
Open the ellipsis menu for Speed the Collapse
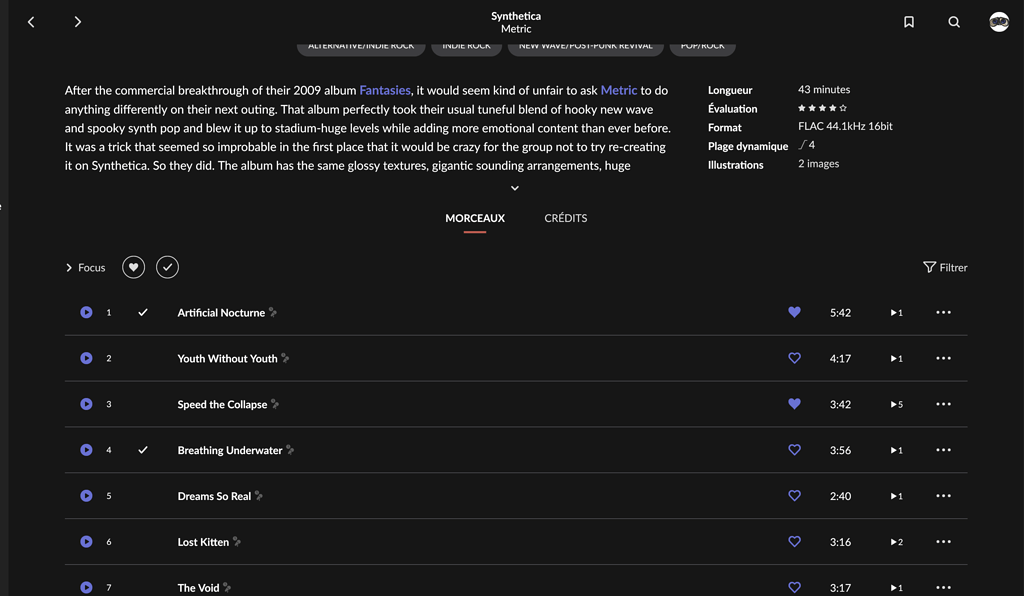point(942,404)
